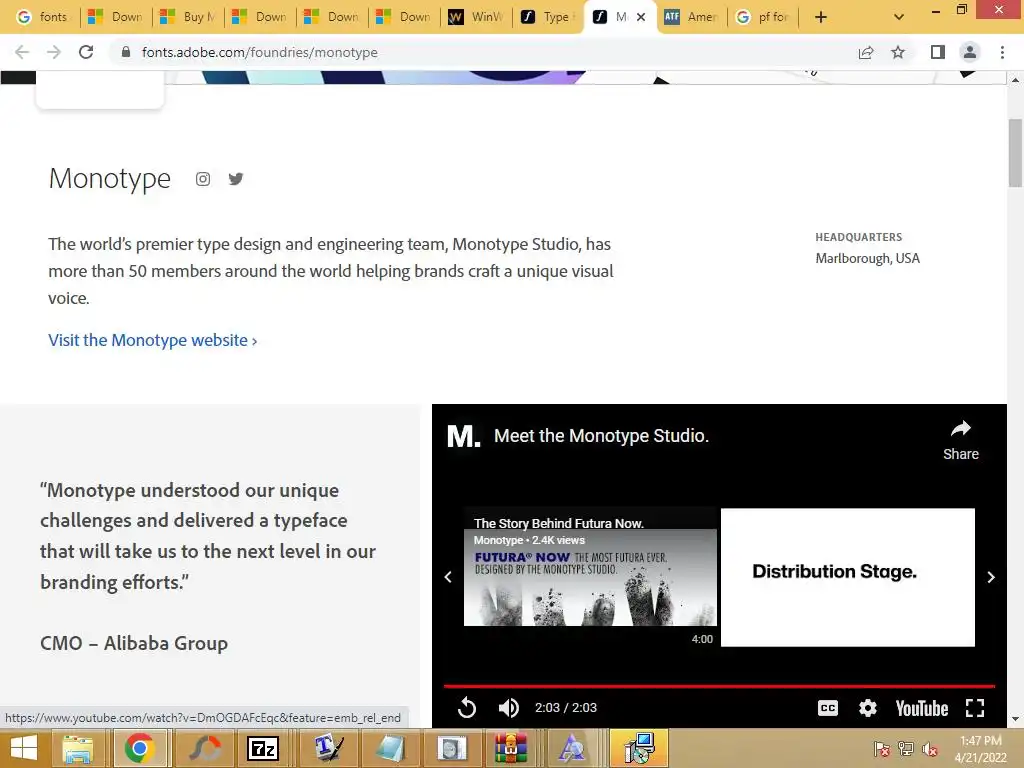The width and height of the screenshot is (1024, 768).
Task: Click the Action Center flag icon
Action: click(x=881, y=748)
